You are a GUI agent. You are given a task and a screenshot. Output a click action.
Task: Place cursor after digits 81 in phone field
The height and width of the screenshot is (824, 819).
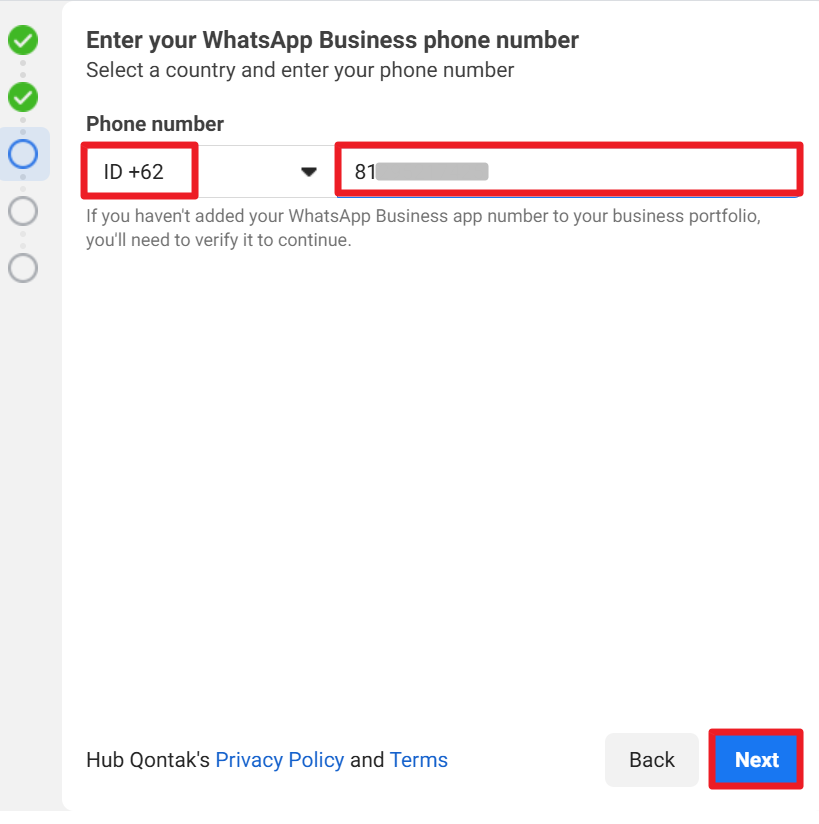point(377,172)
